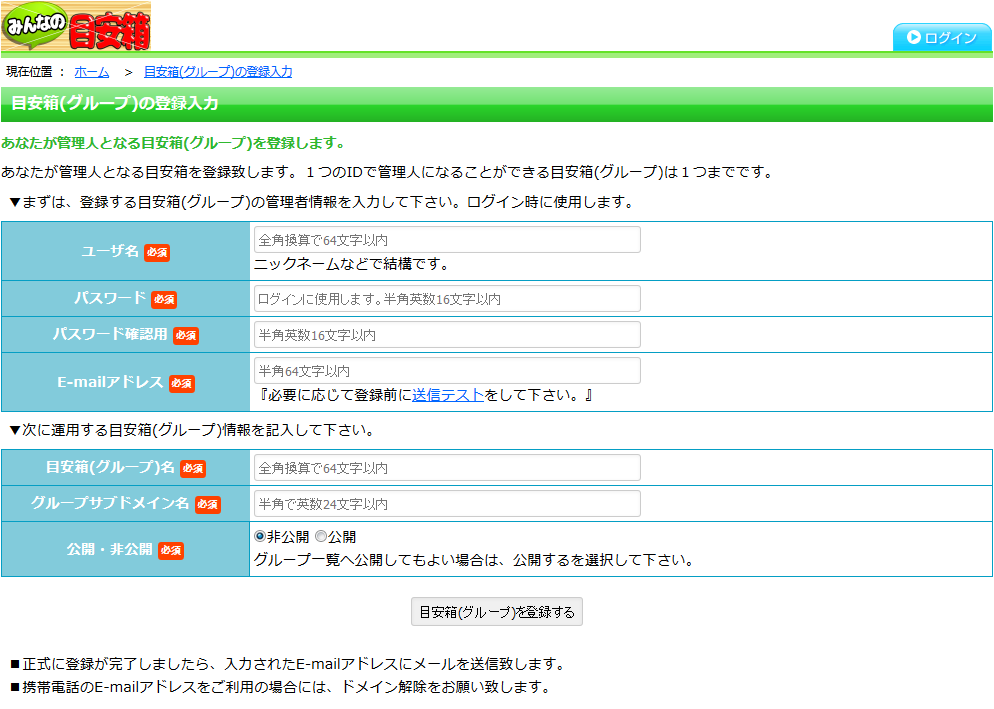This screenshot has height=709, width=994.
Task: Open the ホーム breadcrumb link
Action: 91,71
